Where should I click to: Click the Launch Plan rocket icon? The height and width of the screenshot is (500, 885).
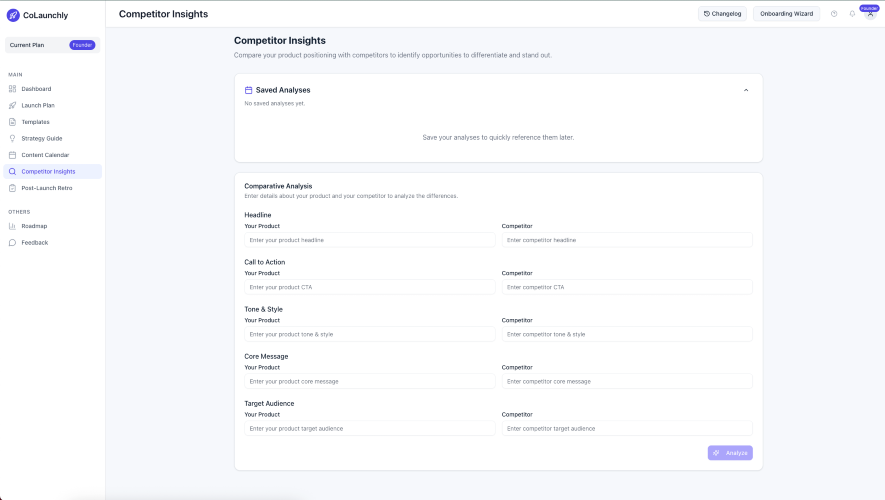[12, 105]
